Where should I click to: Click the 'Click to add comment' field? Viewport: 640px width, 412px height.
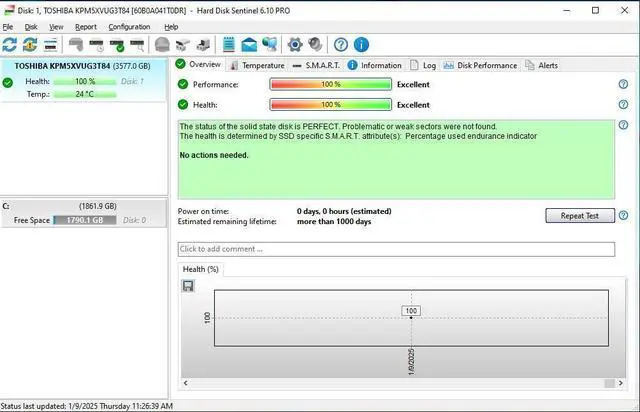(x=396, y=249)
